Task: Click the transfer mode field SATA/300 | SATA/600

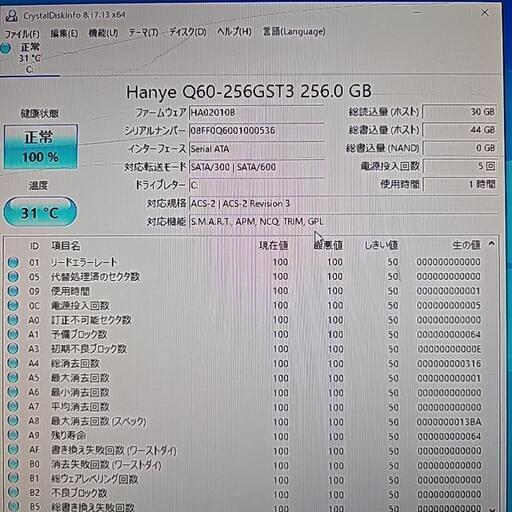Action: click(x=257, y=167)
